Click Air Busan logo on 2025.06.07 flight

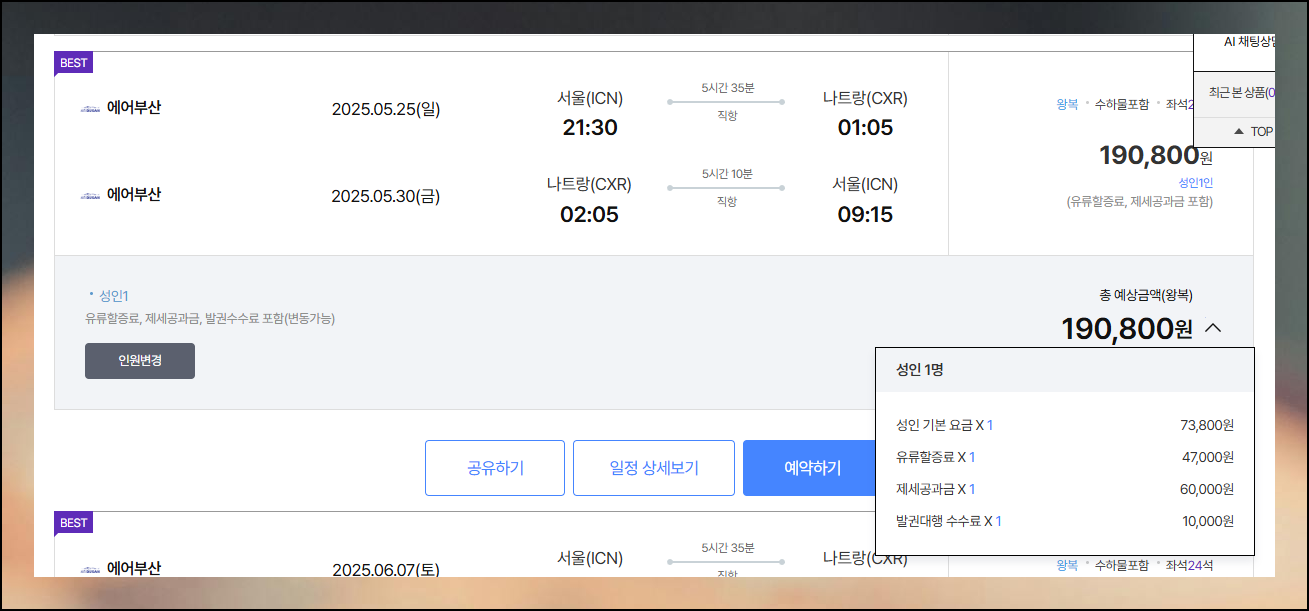[x=92, y=568]
